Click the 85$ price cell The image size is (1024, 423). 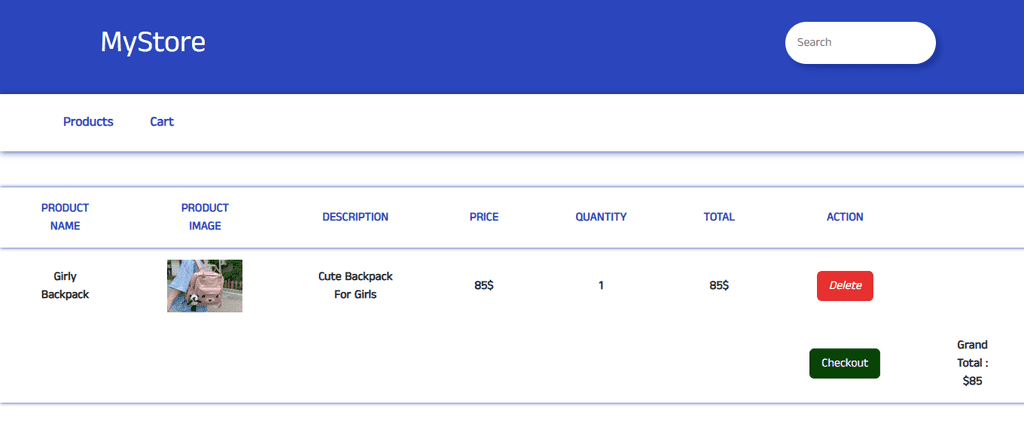484,285
